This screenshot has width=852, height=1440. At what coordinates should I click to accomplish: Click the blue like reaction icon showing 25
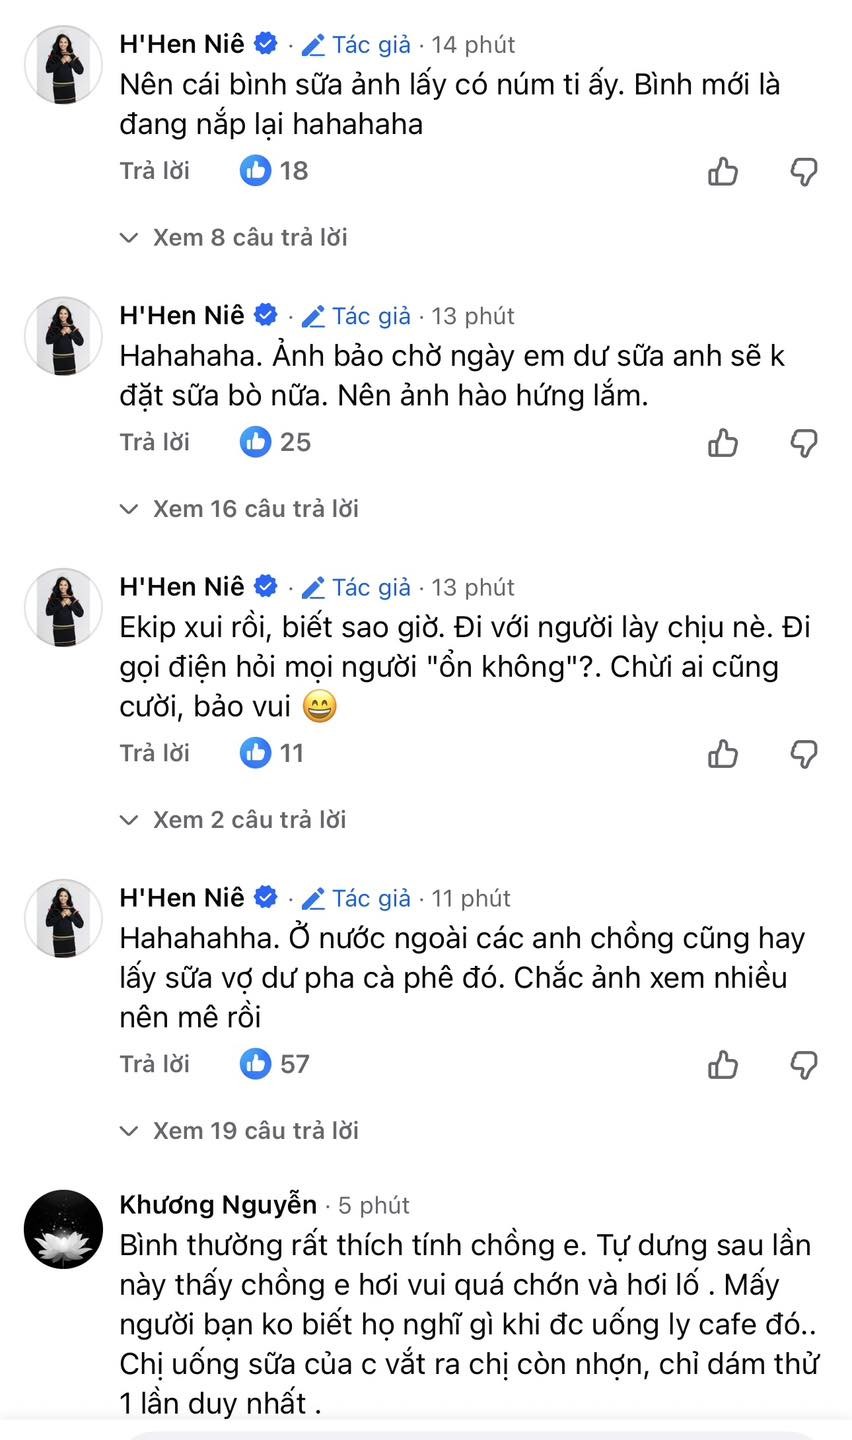(x=256, y=442)
